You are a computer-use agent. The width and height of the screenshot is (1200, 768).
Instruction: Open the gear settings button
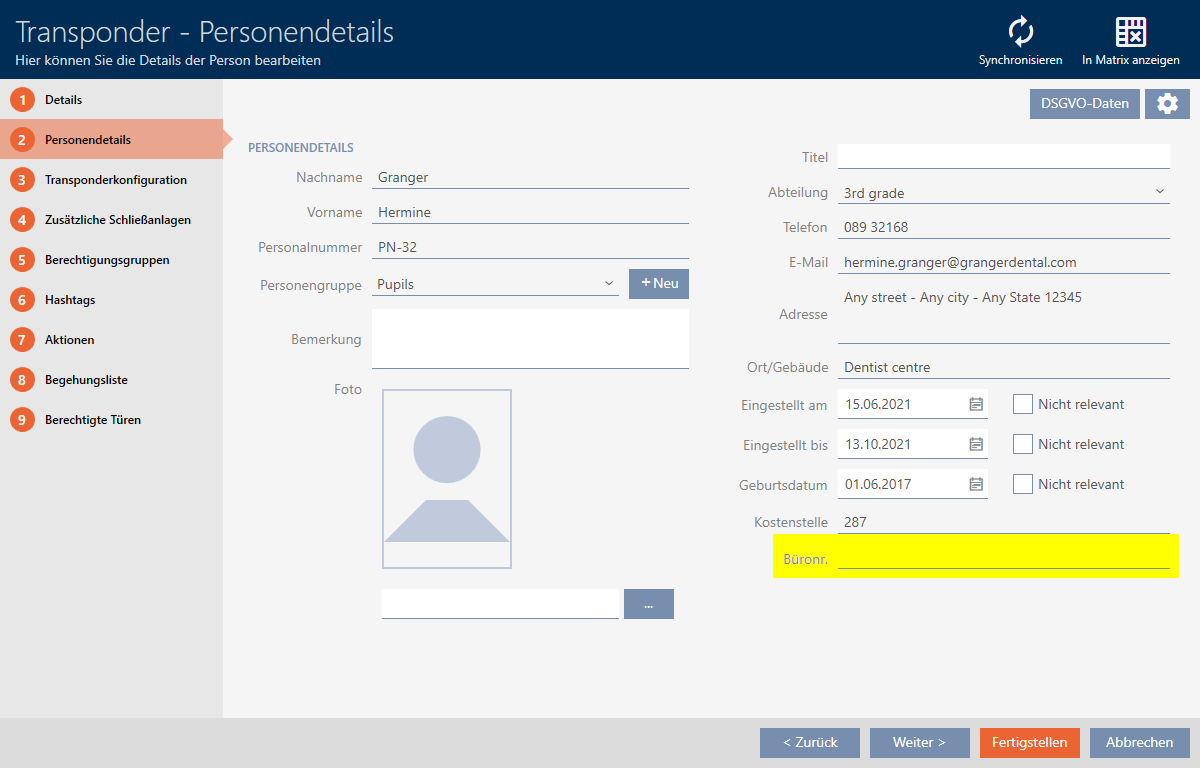click(x=1167, y=104)
